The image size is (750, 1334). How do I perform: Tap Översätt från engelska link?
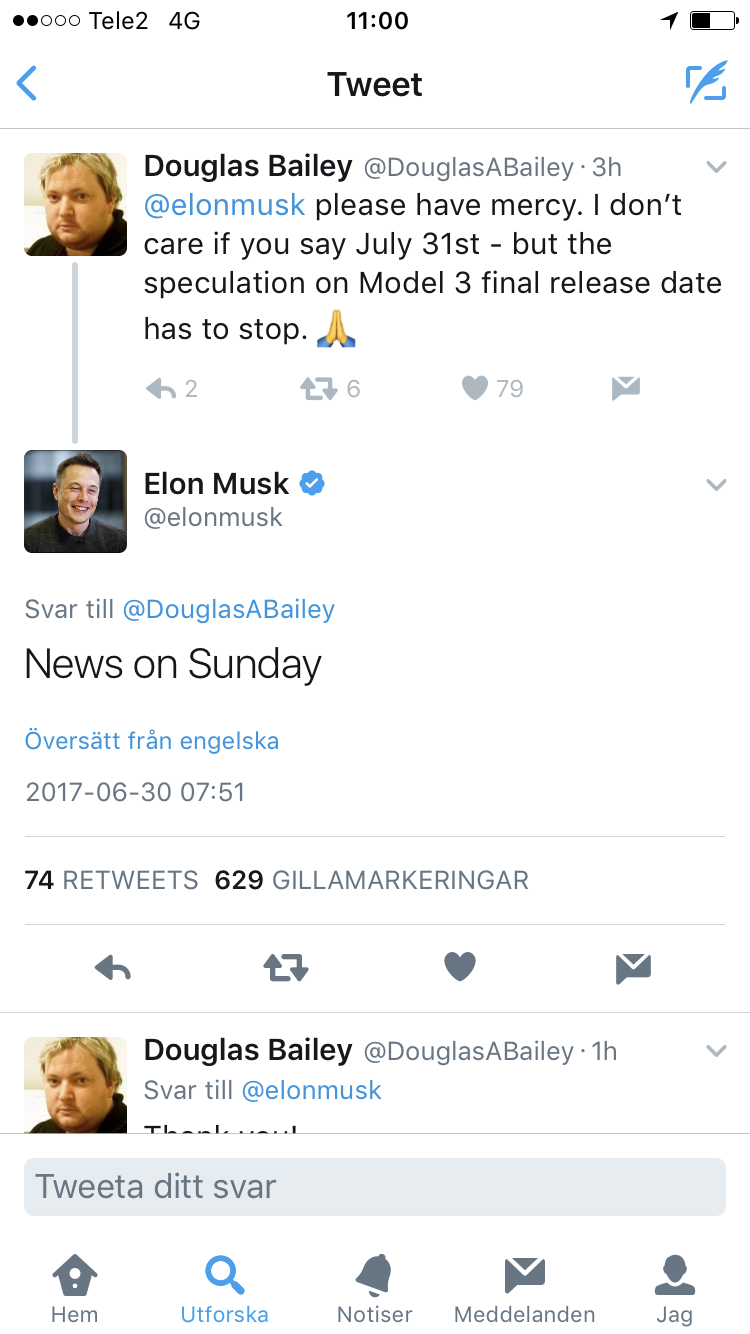coord(152,741)
